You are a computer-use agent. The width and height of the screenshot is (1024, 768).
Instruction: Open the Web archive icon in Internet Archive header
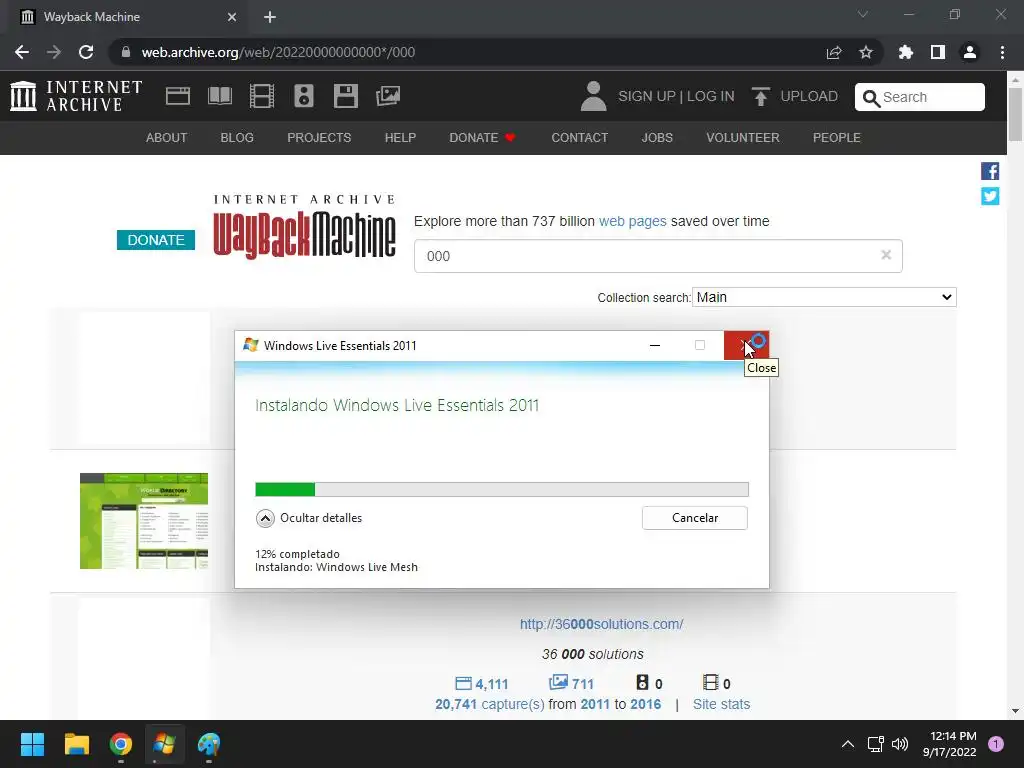(178, 96)
